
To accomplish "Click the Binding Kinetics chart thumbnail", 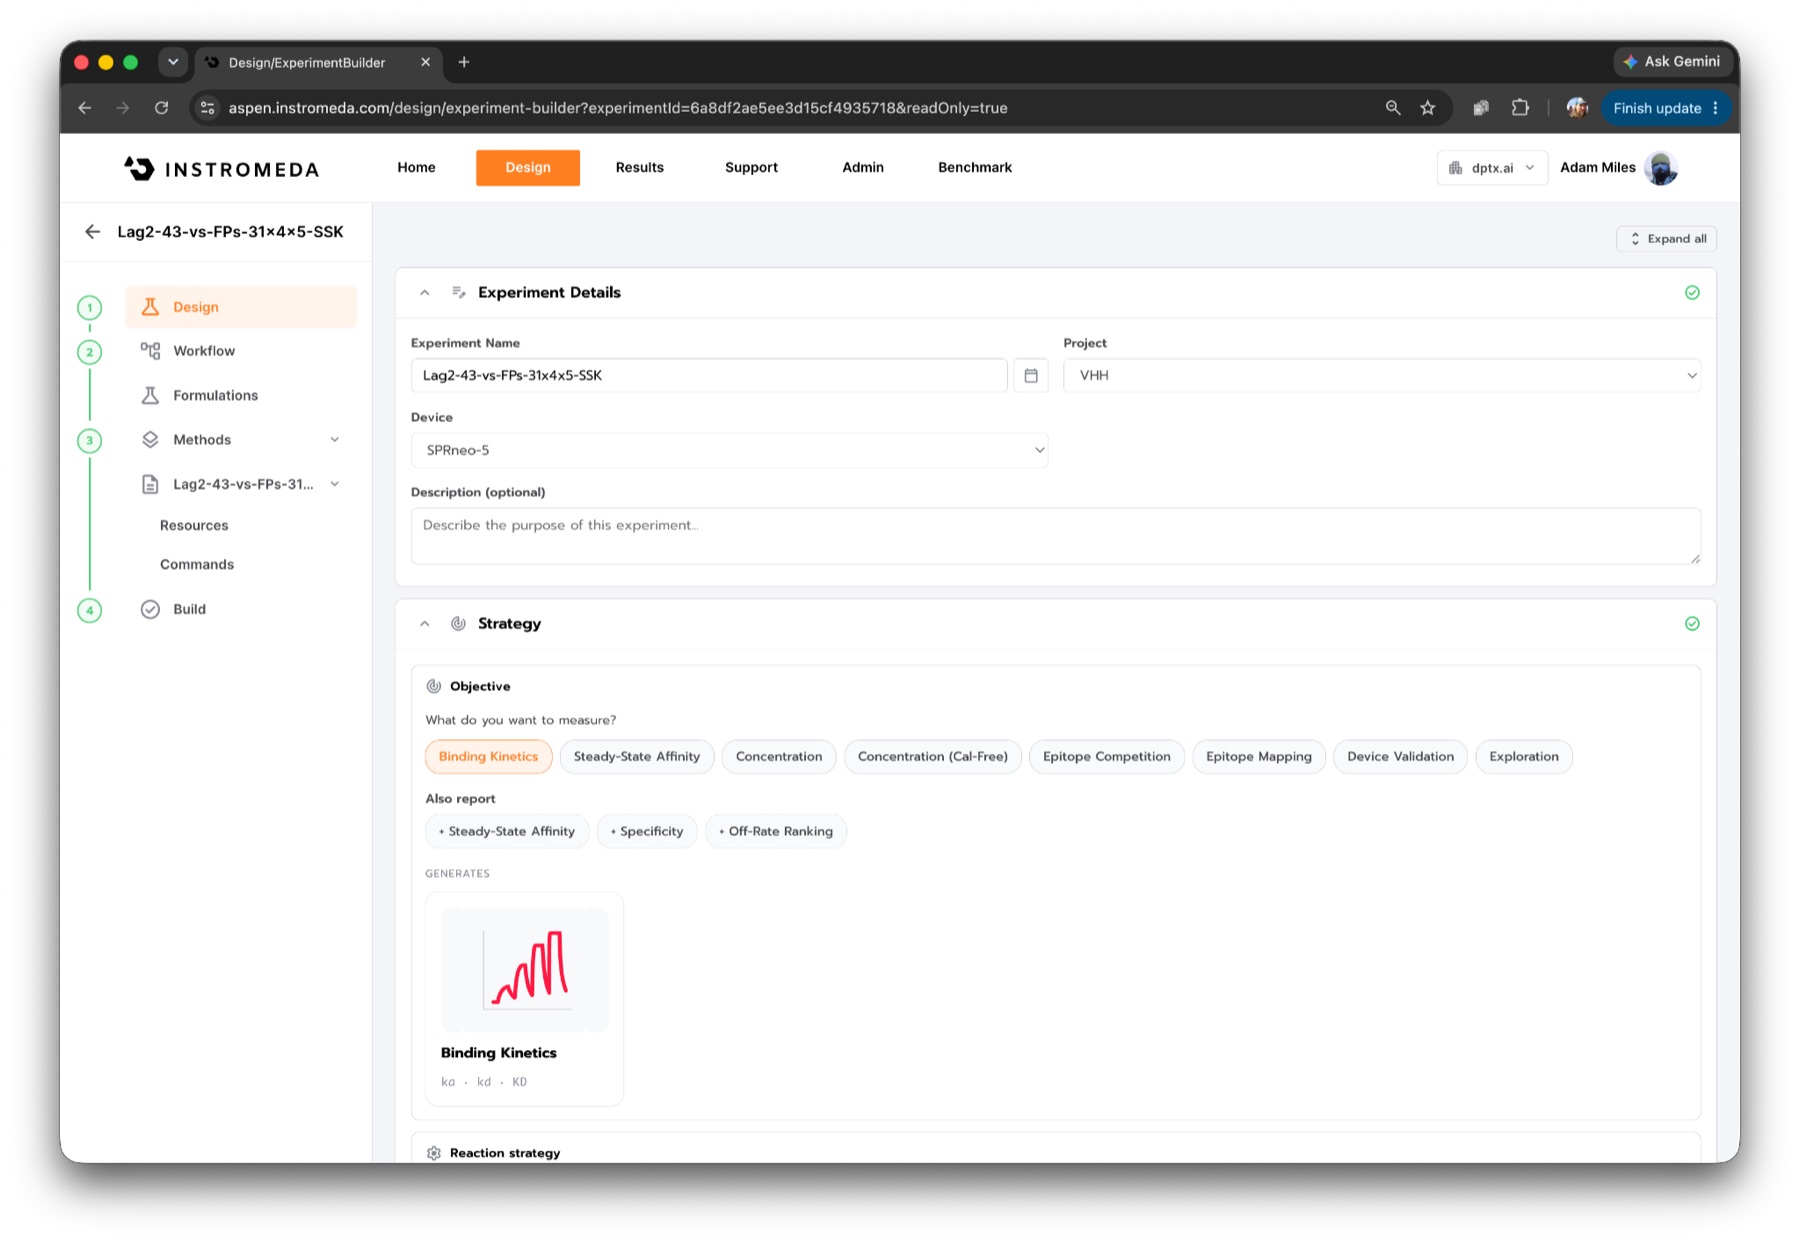I will (524, 970).
